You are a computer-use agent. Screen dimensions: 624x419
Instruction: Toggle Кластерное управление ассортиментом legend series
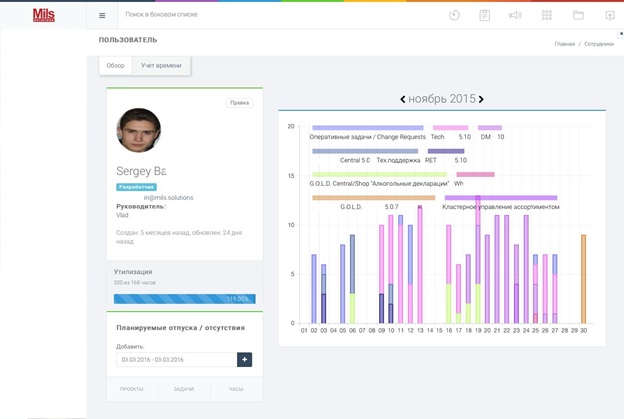tap(500, 207)
